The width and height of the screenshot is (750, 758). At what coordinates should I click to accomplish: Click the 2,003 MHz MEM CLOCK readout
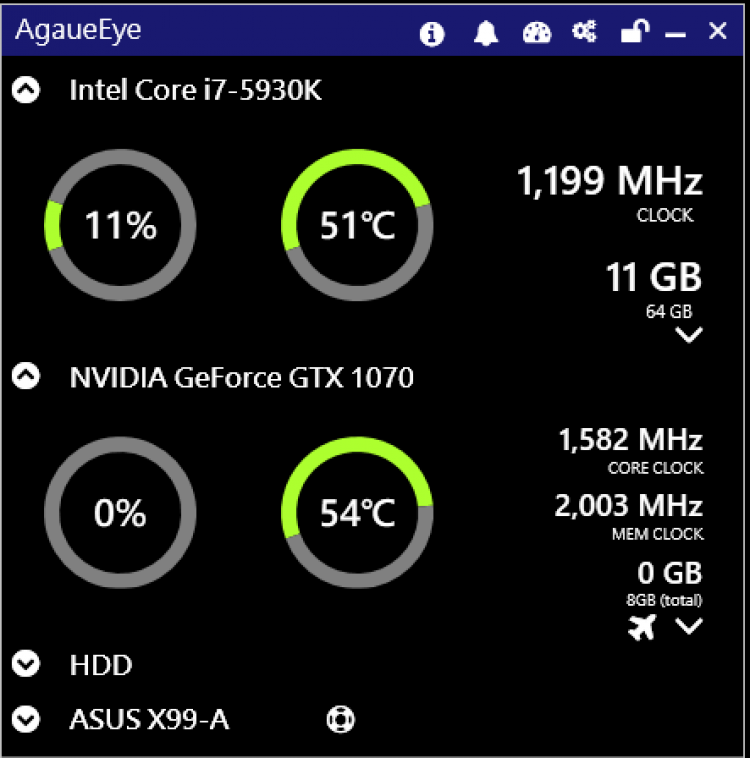tap(629, 506)
